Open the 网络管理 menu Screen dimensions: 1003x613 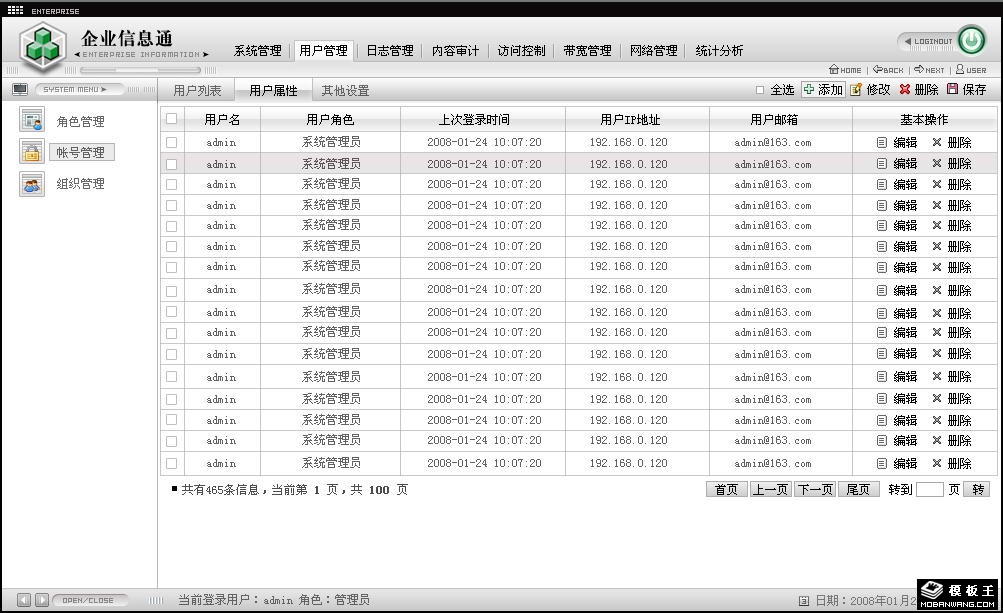(653, 51)
